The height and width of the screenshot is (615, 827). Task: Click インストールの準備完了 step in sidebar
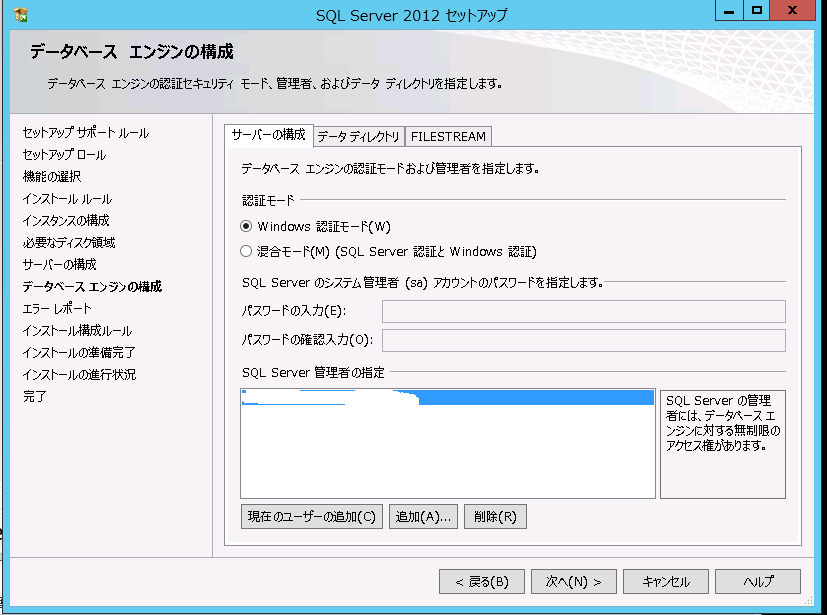(x=79, y=352)
